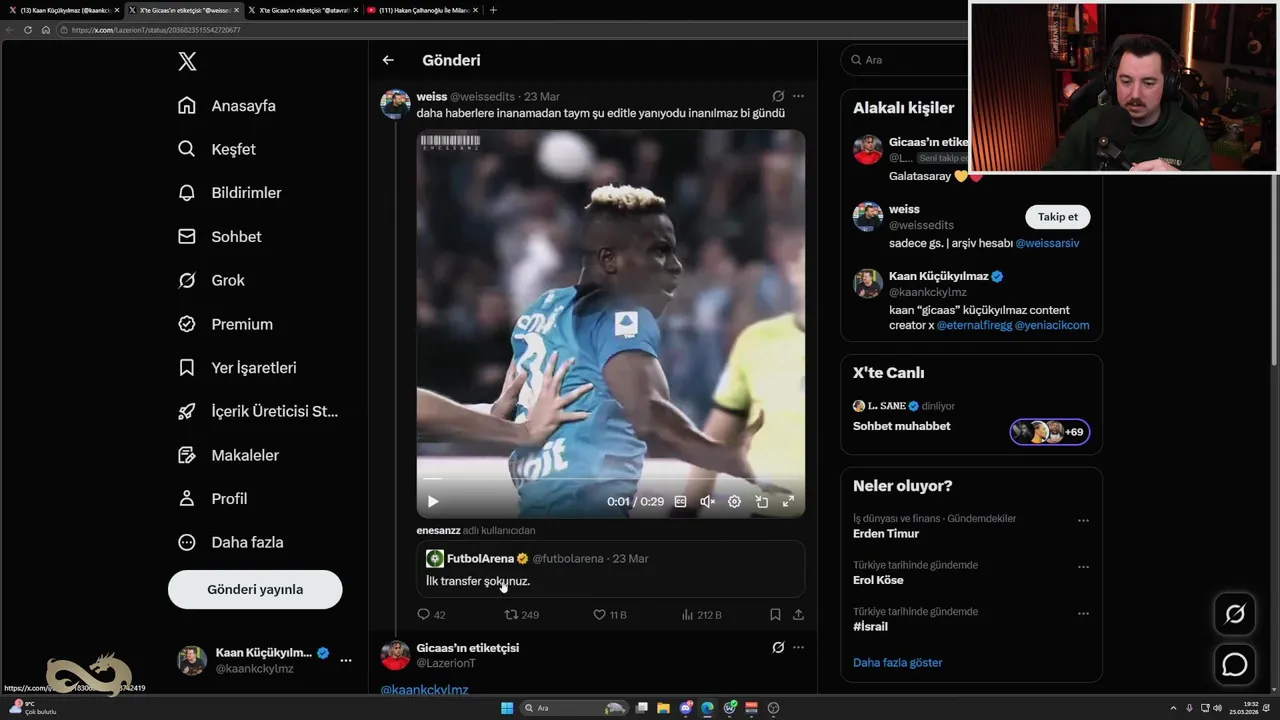Screen dimensions: 1280x720
Task: Join Sohbet muhabbet live space
Action: (x=971, y=418)
